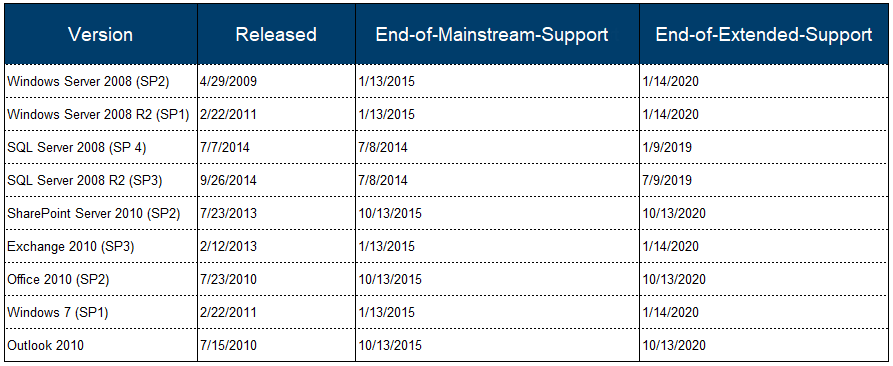893x366 pixels.
Task: Select the Windows Server 2008 R2 (SP1) row
Action: click(446, 114)
